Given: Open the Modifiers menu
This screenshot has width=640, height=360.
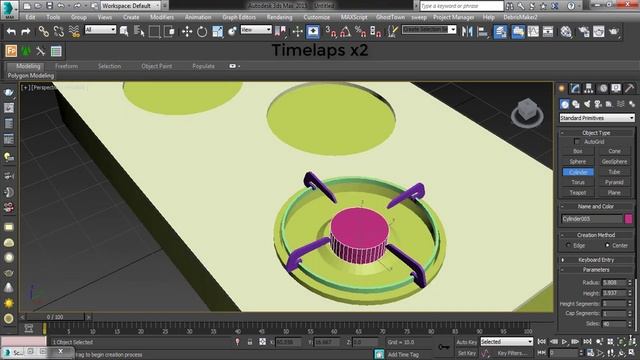Looking at the screenshot, I should [x=162, y=17].
